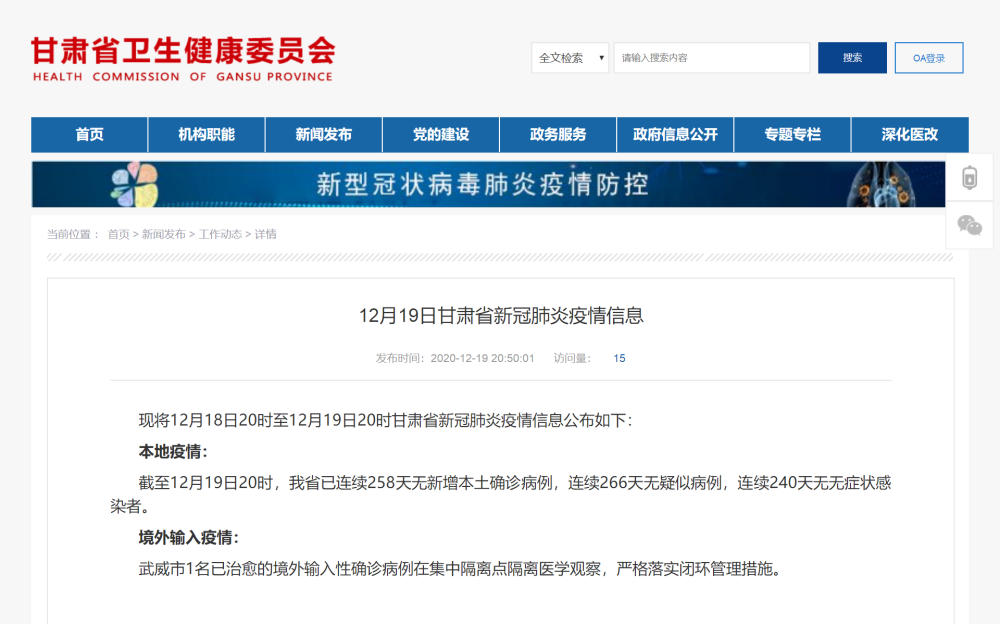Click the OA登录 login button
This screenshot has width=1000, height=624.
928,58
